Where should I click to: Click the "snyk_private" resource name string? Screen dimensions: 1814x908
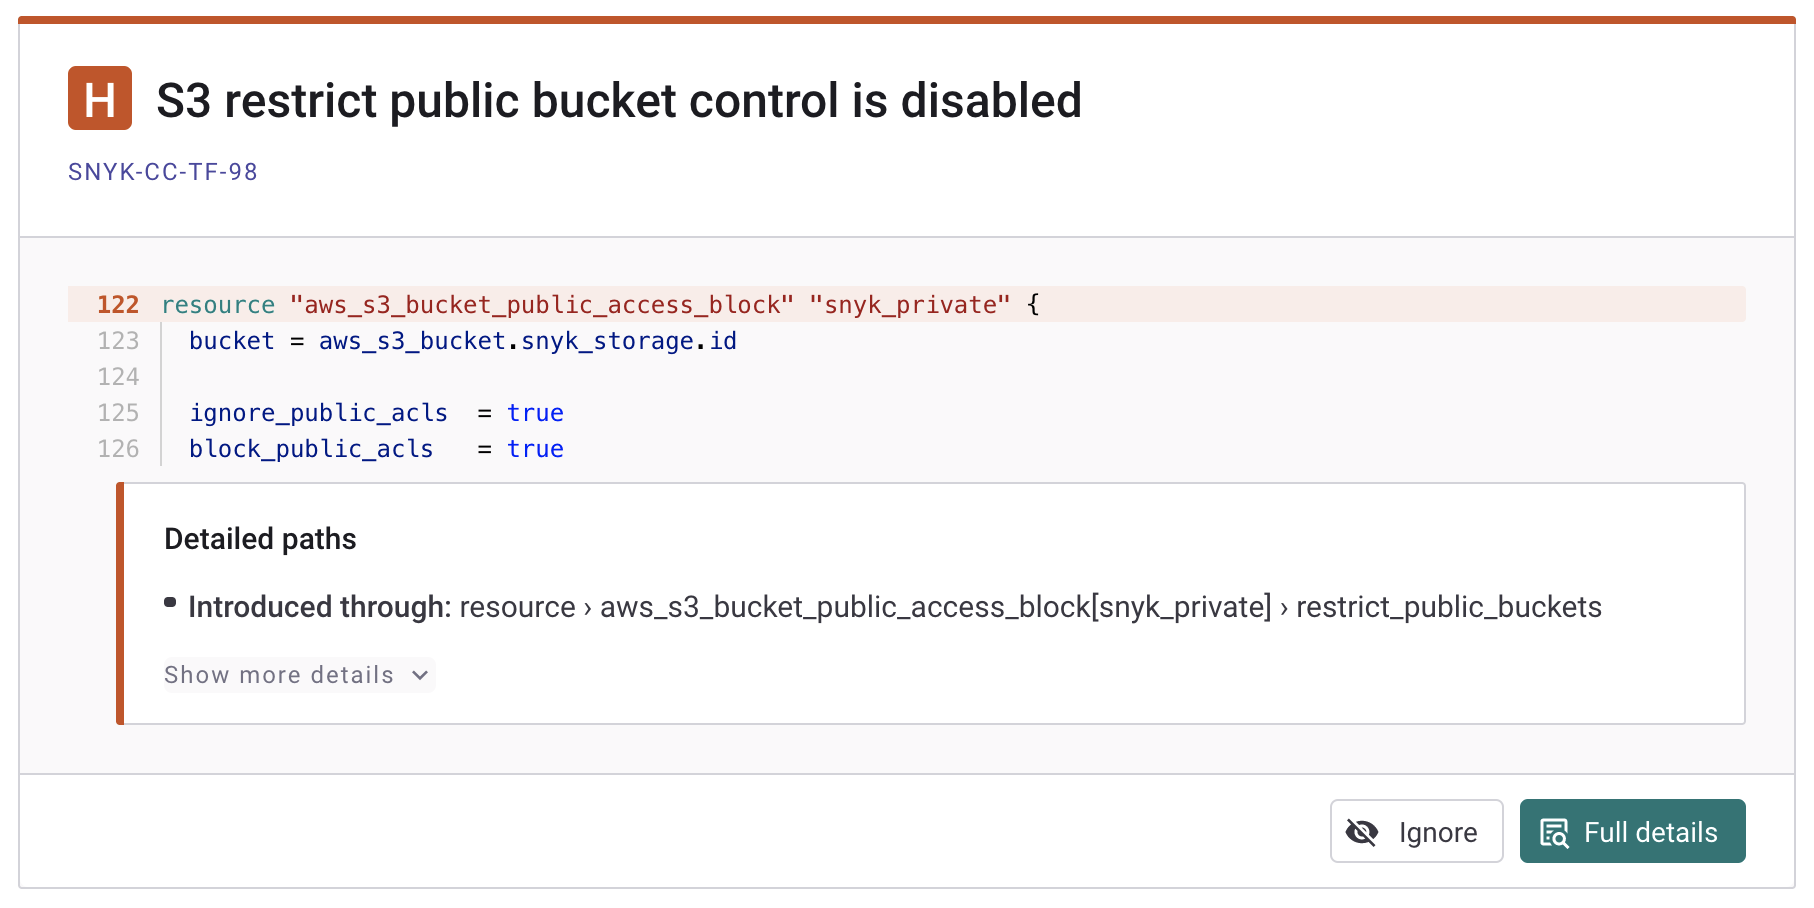coord(910,305)
